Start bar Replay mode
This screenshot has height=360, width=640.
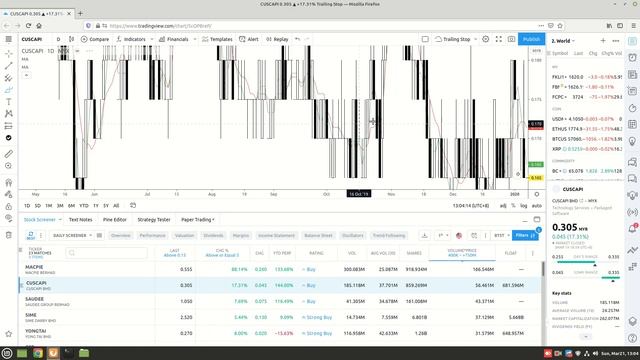[x=277, y=39]
